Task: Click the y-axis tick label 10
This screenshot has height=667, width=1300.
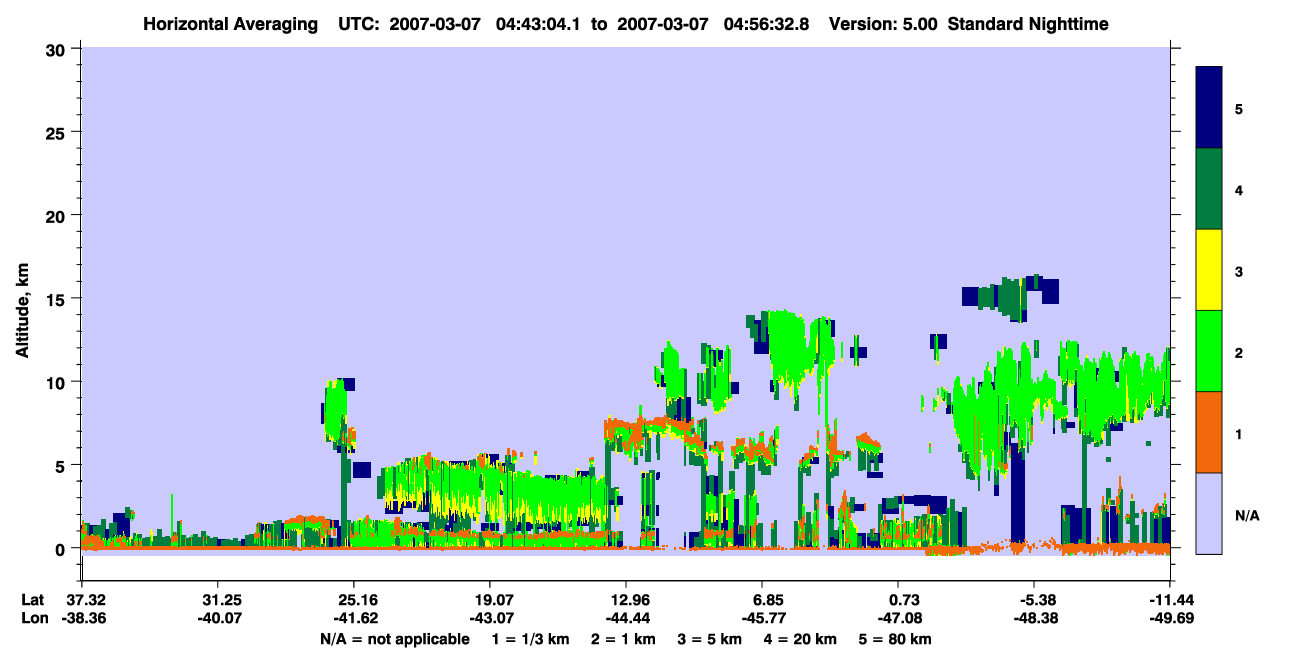Action: click(58, 382)
